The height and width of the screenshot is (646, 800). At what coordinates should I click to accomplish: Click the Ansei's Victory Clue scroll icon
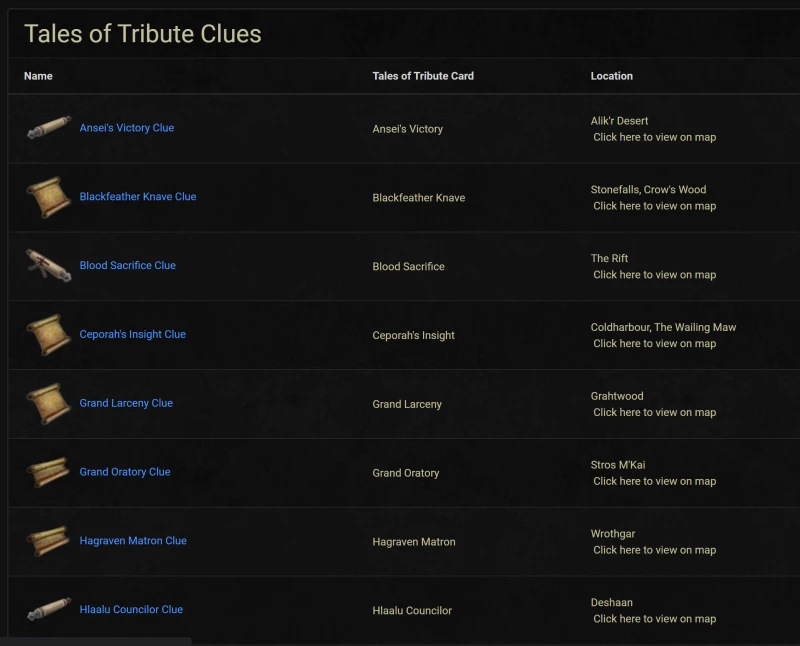[49, 128]
